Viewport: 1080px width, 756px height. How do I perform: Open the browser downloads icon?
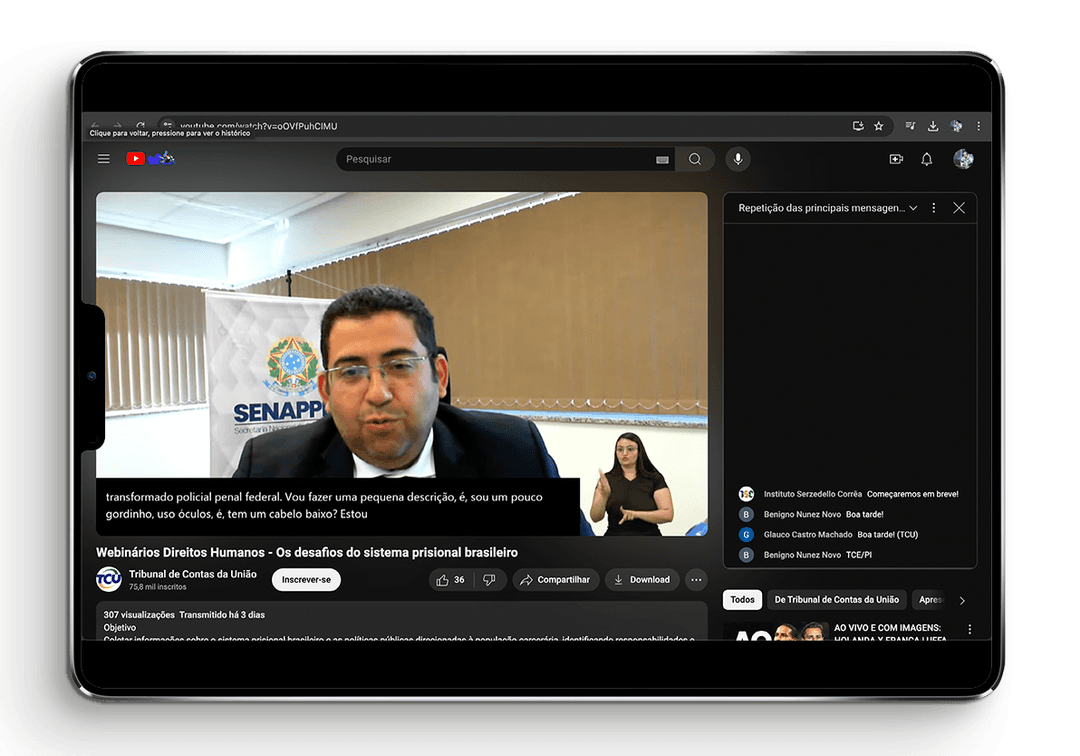[x=933, y=126]
